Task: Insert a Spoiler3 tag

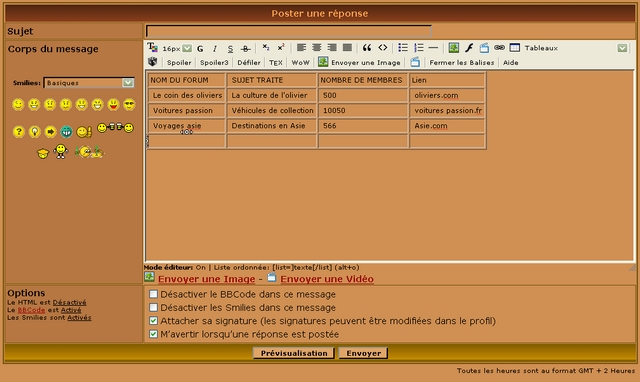Action: tap(214, 62)
